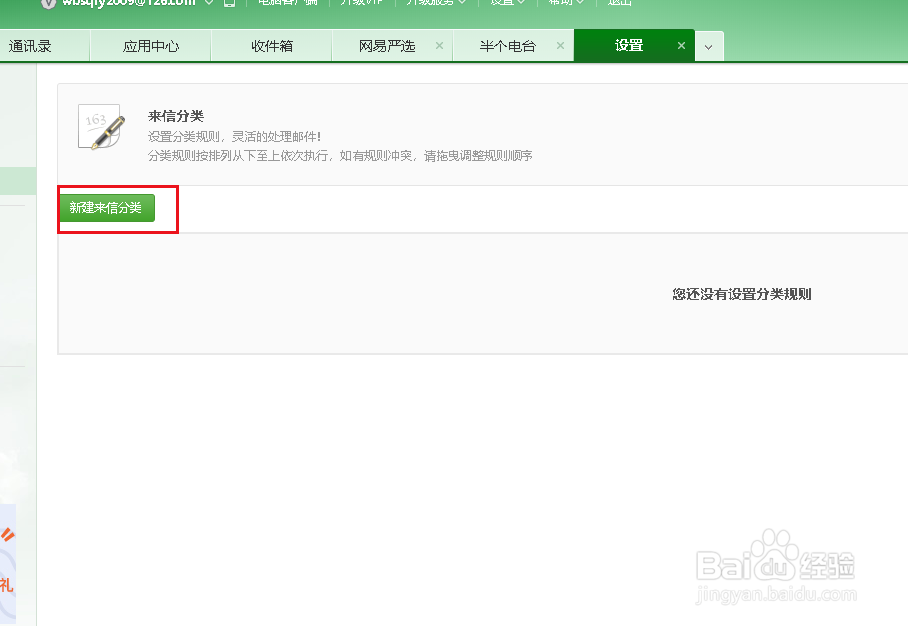Expand the tab overflow chevron dropdown
The image size is (908, 626).
pos(709,47)
